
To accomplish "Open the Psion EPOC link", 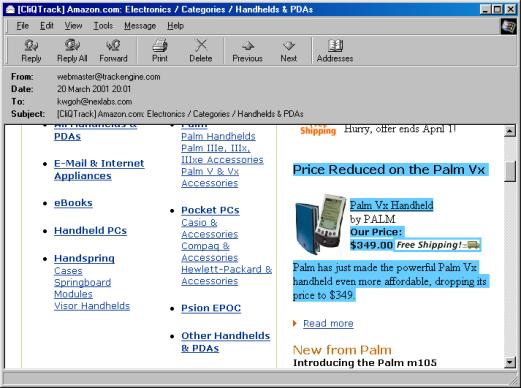I will [211, 308].
